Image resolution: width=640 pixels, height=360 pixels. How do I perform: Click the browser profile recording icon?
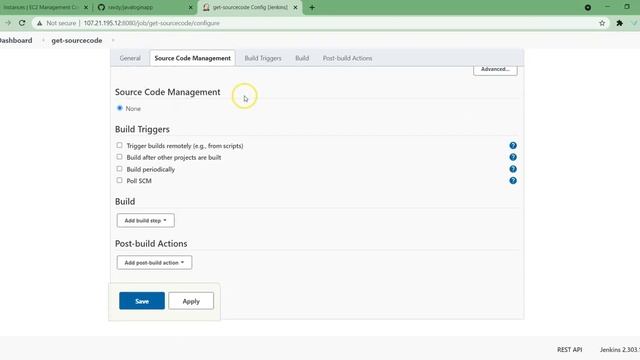[588, 7]
